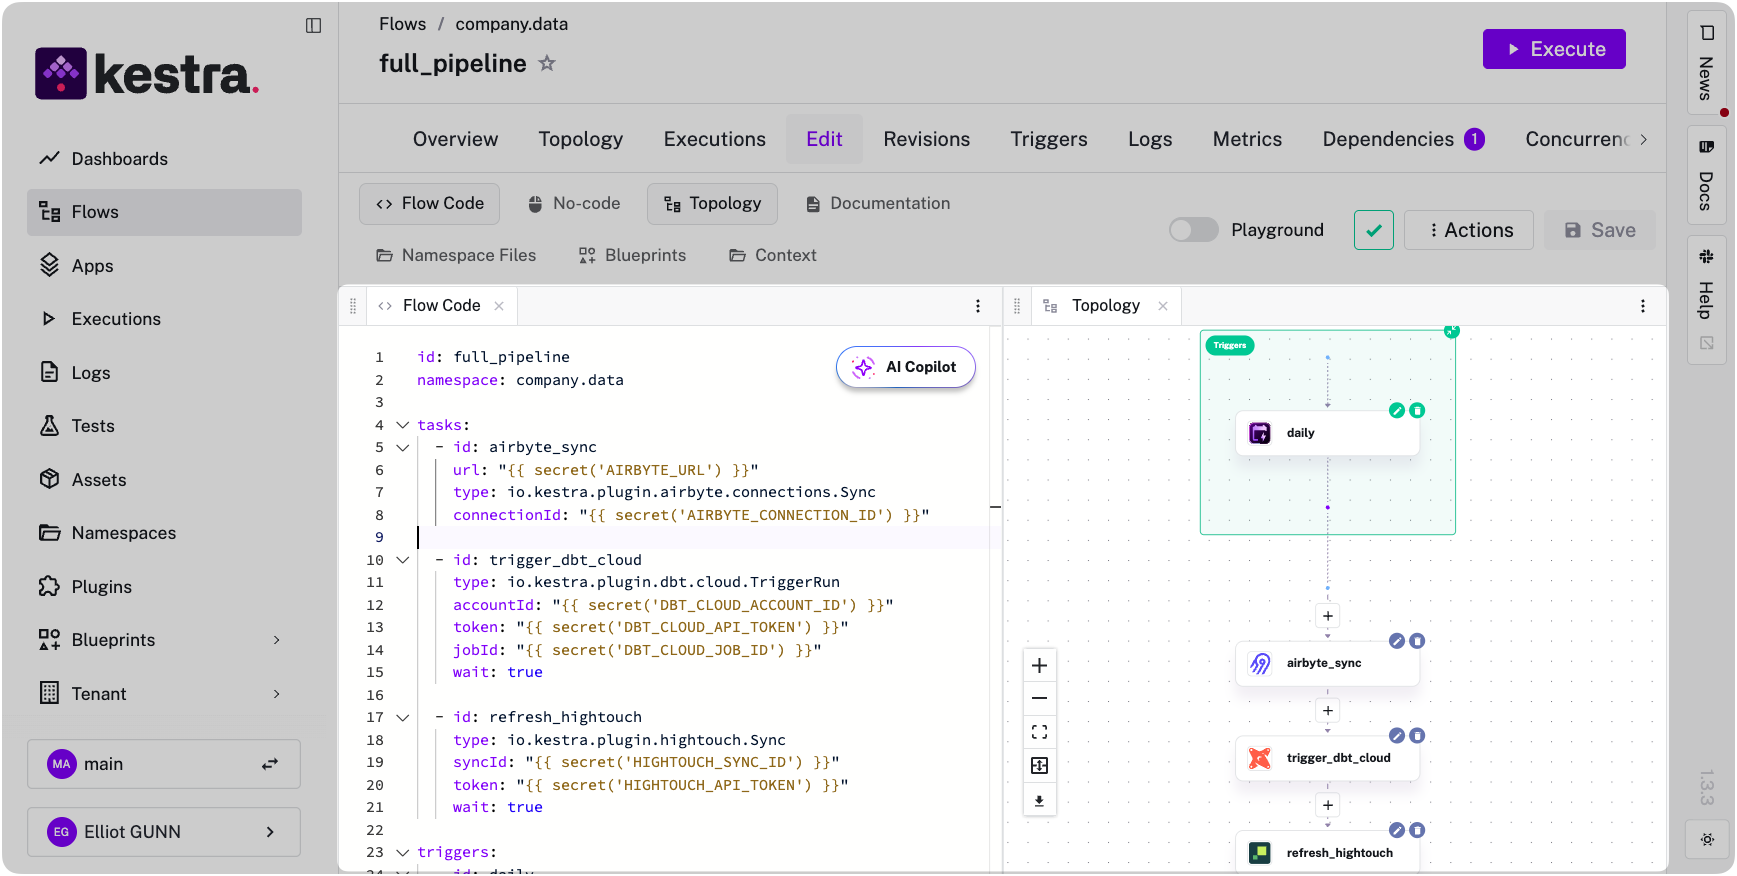Click the Execute button
Viewport: 1737px width, 876px height.
tap(1554, 49)
